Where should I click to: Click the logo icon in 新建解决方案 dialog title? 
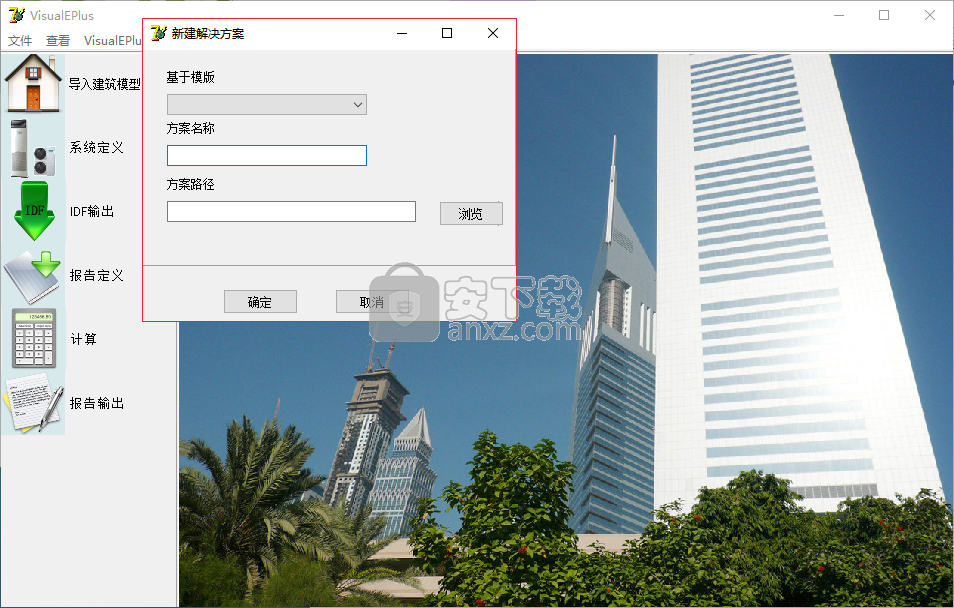158,33
